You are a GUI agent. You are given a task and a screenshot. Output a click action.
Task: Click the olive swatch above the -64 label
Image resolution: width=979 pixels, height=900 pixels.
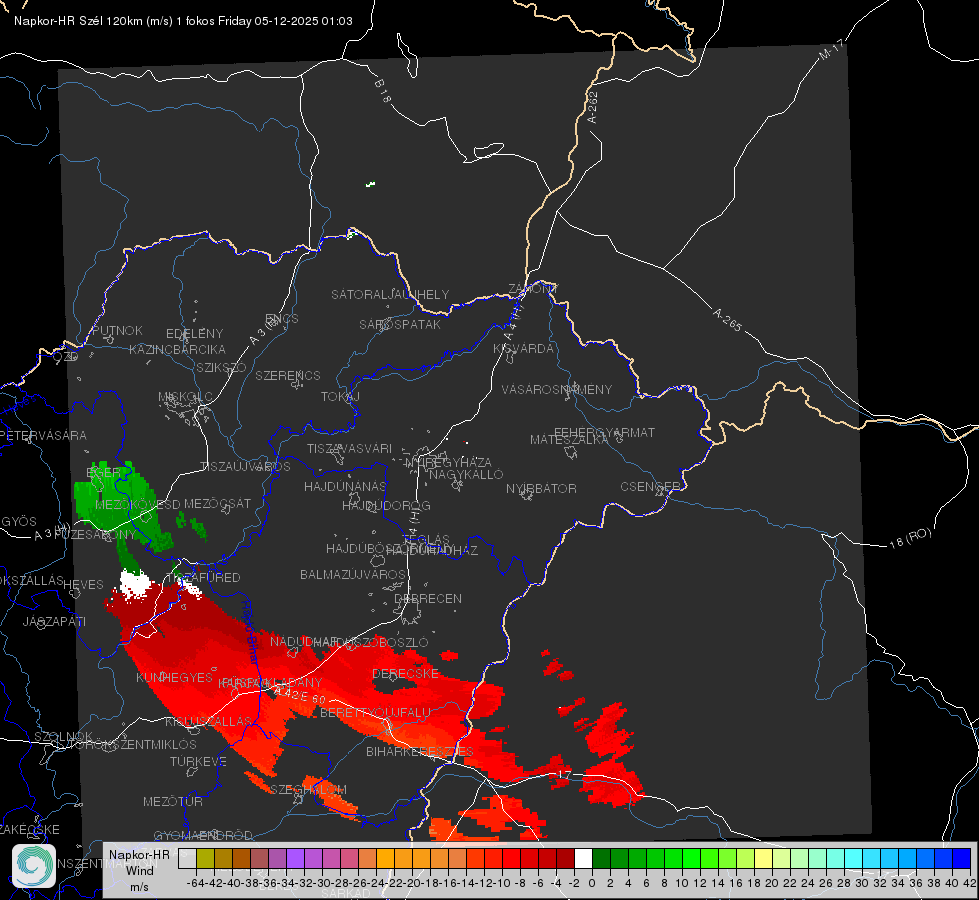pyautogui.click(x=205, y=858)
